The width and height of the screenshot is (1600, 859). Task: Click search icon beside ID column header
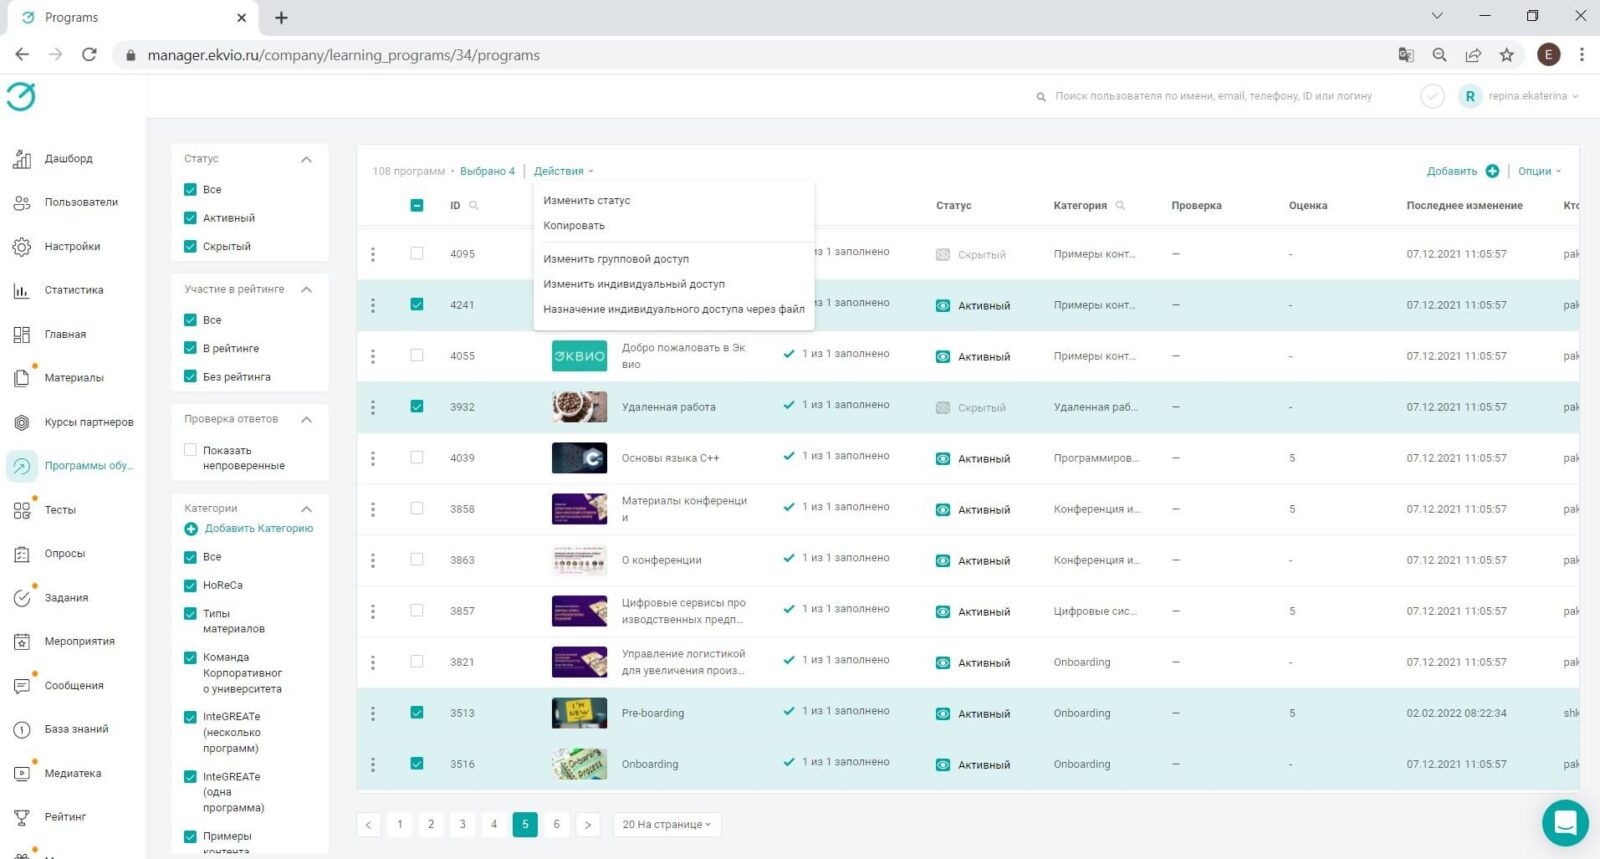[x=474, y=206]
